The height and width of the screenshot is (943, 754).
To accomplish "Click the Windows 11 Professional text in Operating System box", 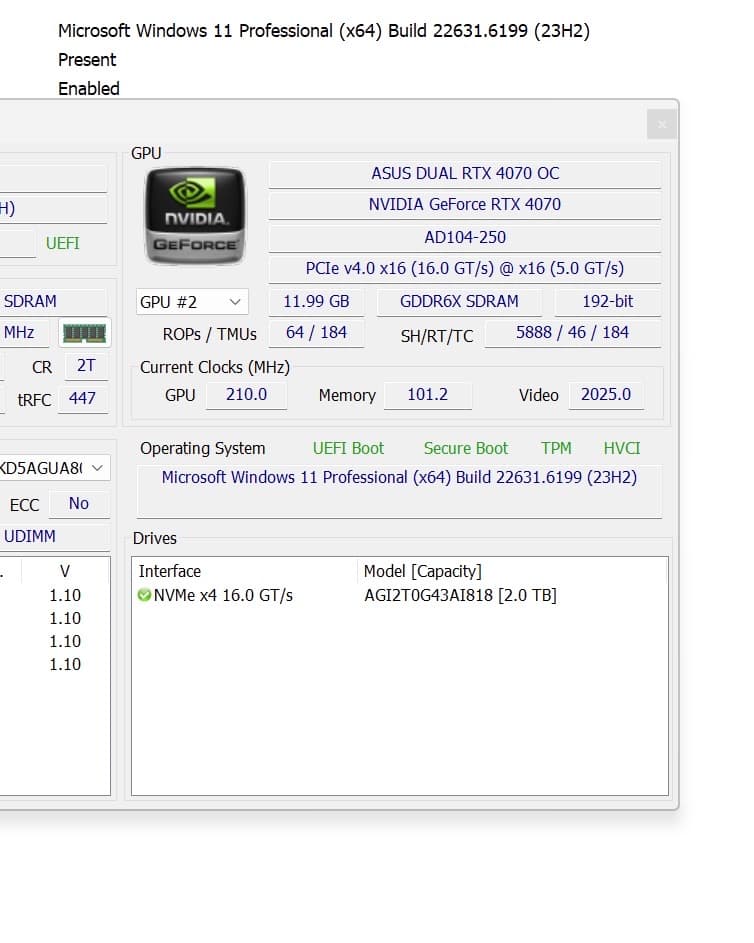I will tap(399, 478).
